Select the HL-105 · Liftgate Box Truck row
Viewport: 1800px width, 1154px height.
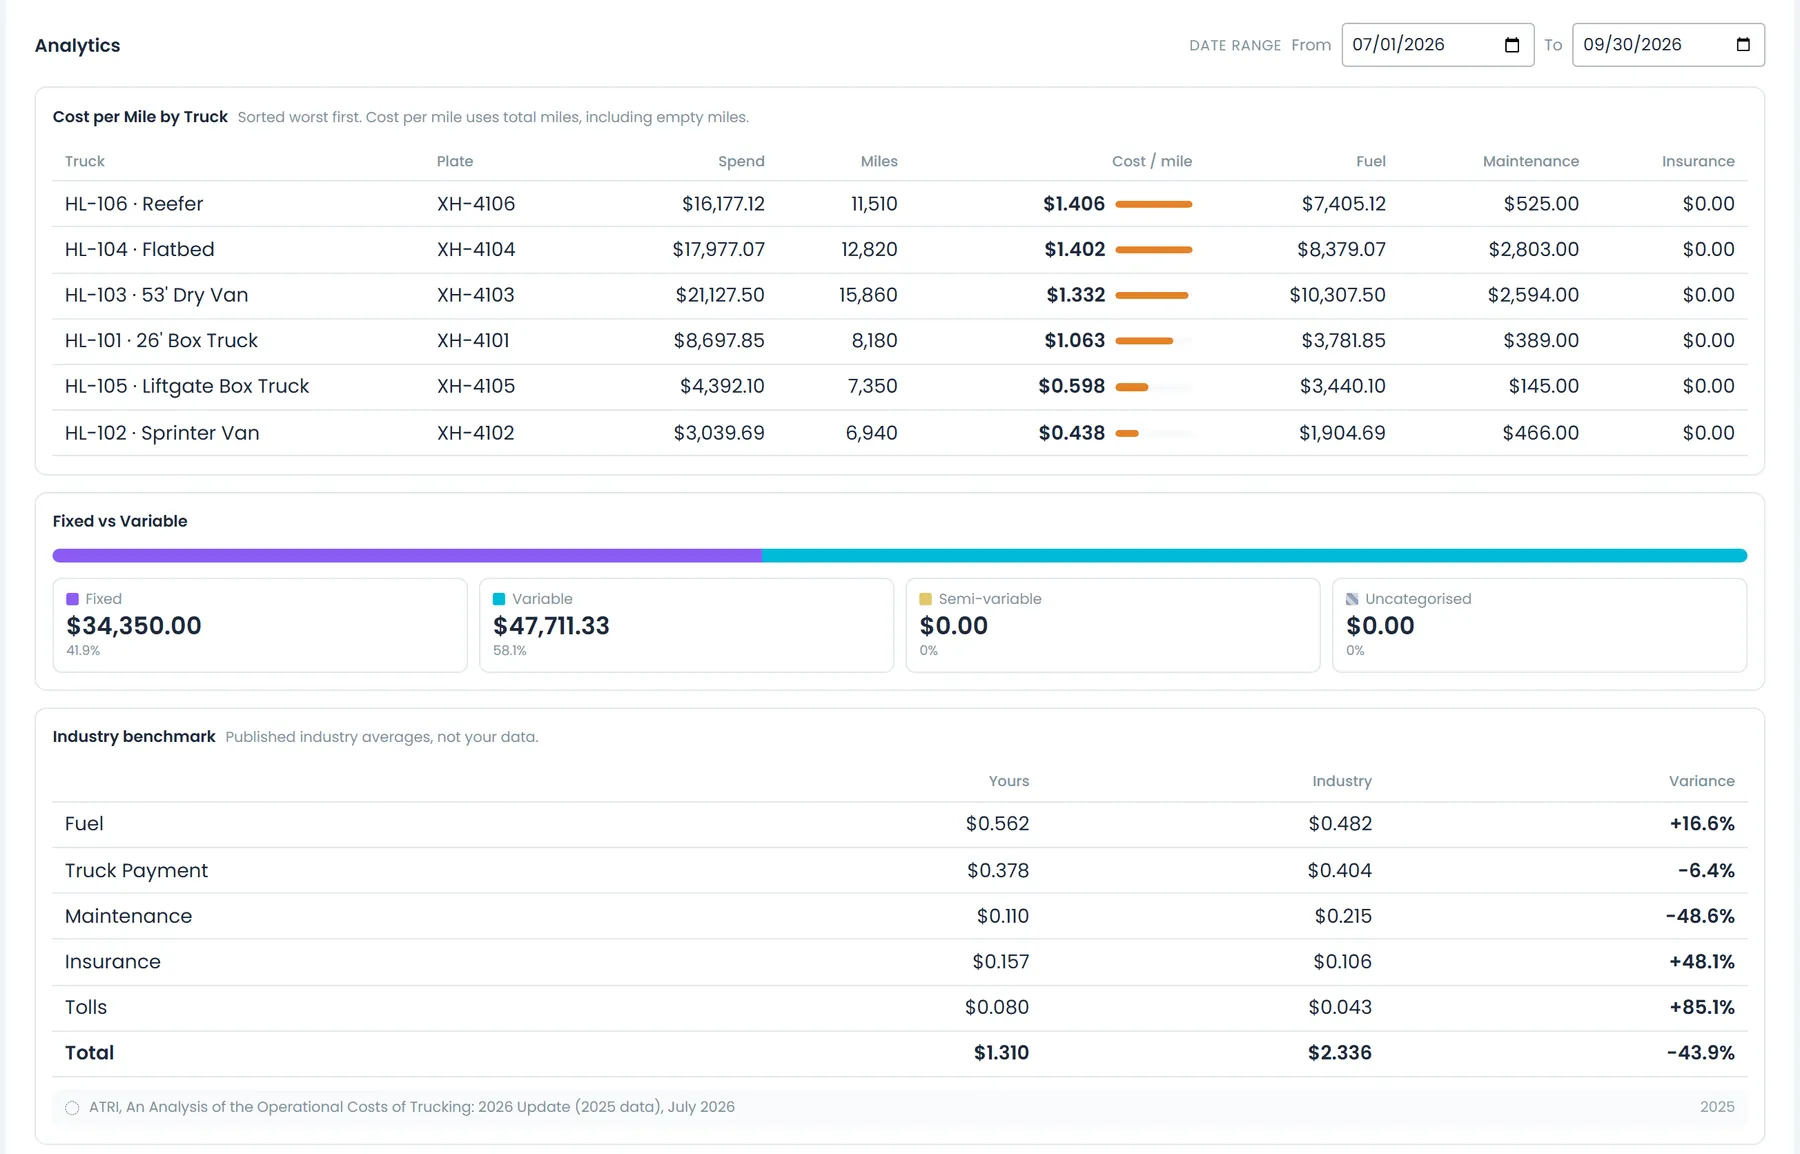(x=900, y=387)
